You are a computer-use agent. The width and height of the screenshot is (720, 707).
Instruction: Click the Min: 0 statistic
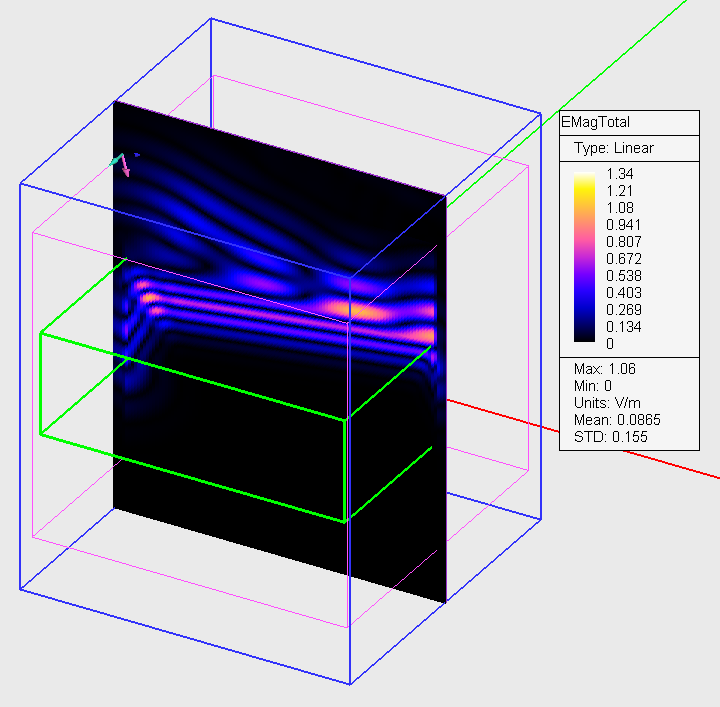pyautogui.click(x=594, y=385)
